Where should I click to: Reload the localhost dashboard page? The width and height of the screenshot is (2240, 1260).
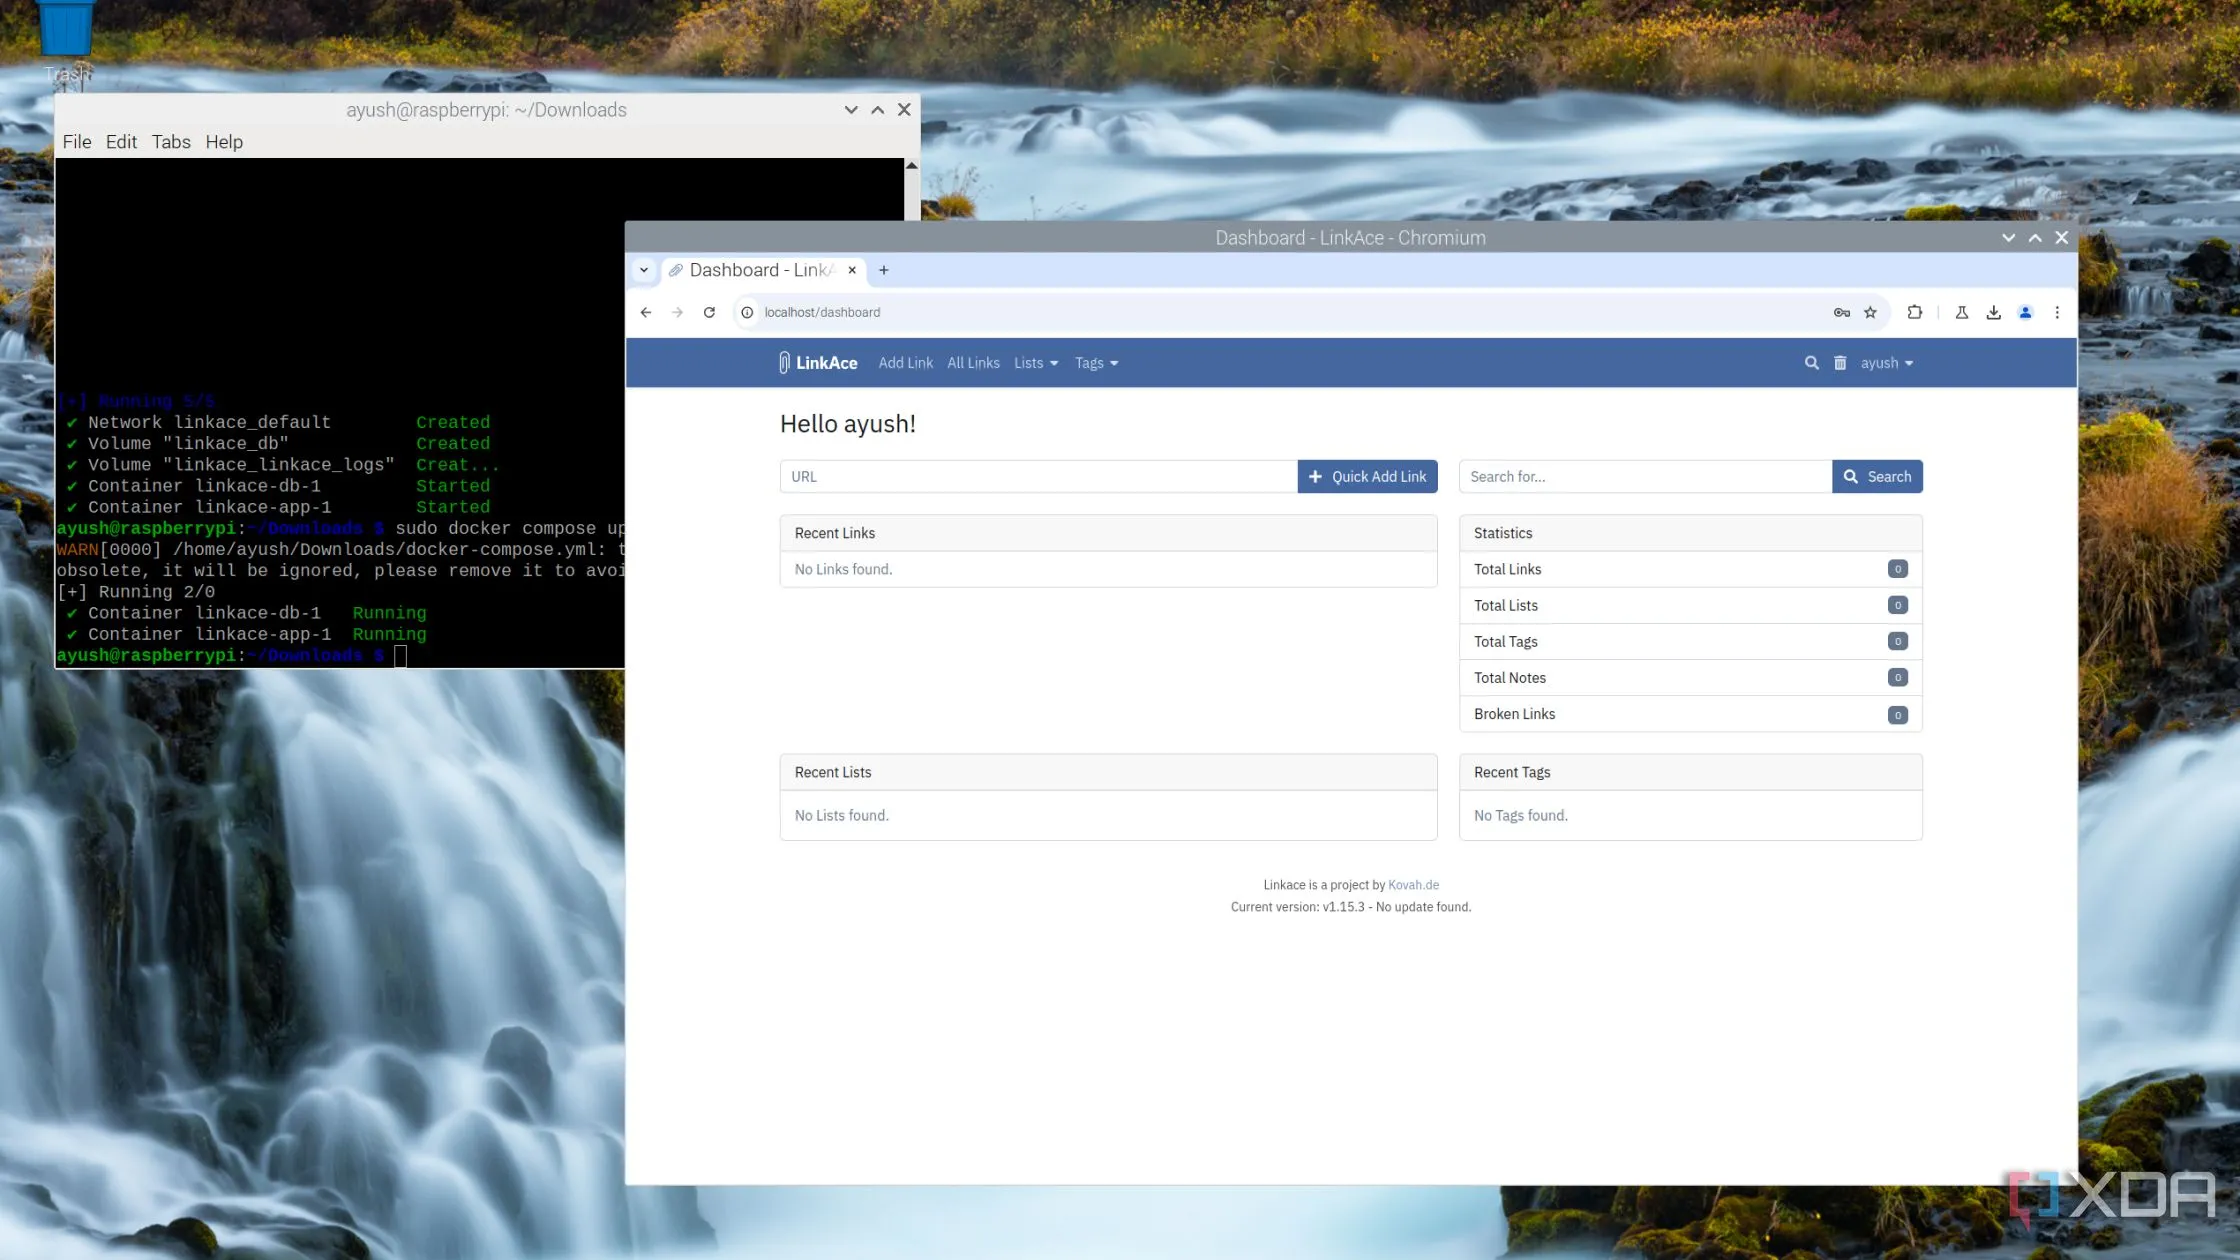point(709,312)
